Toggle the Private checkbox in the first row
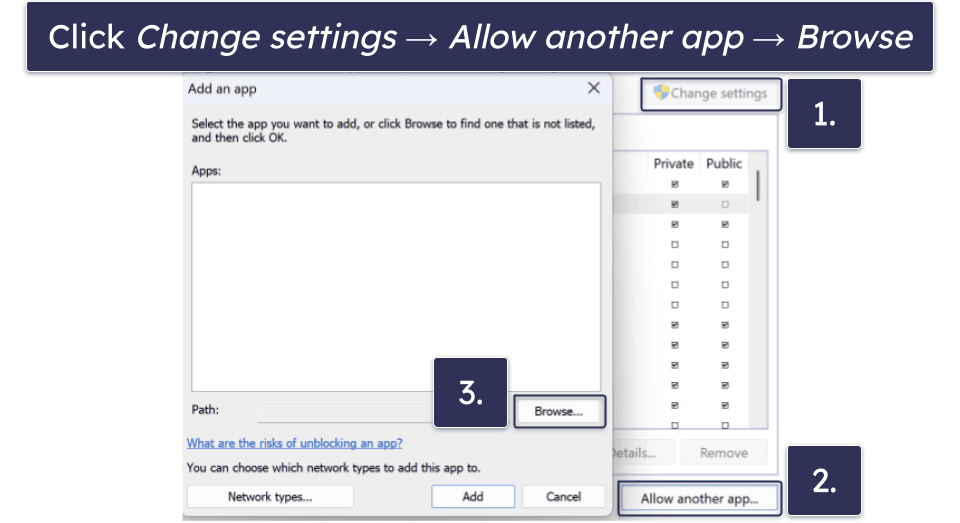 pos(675,184)
